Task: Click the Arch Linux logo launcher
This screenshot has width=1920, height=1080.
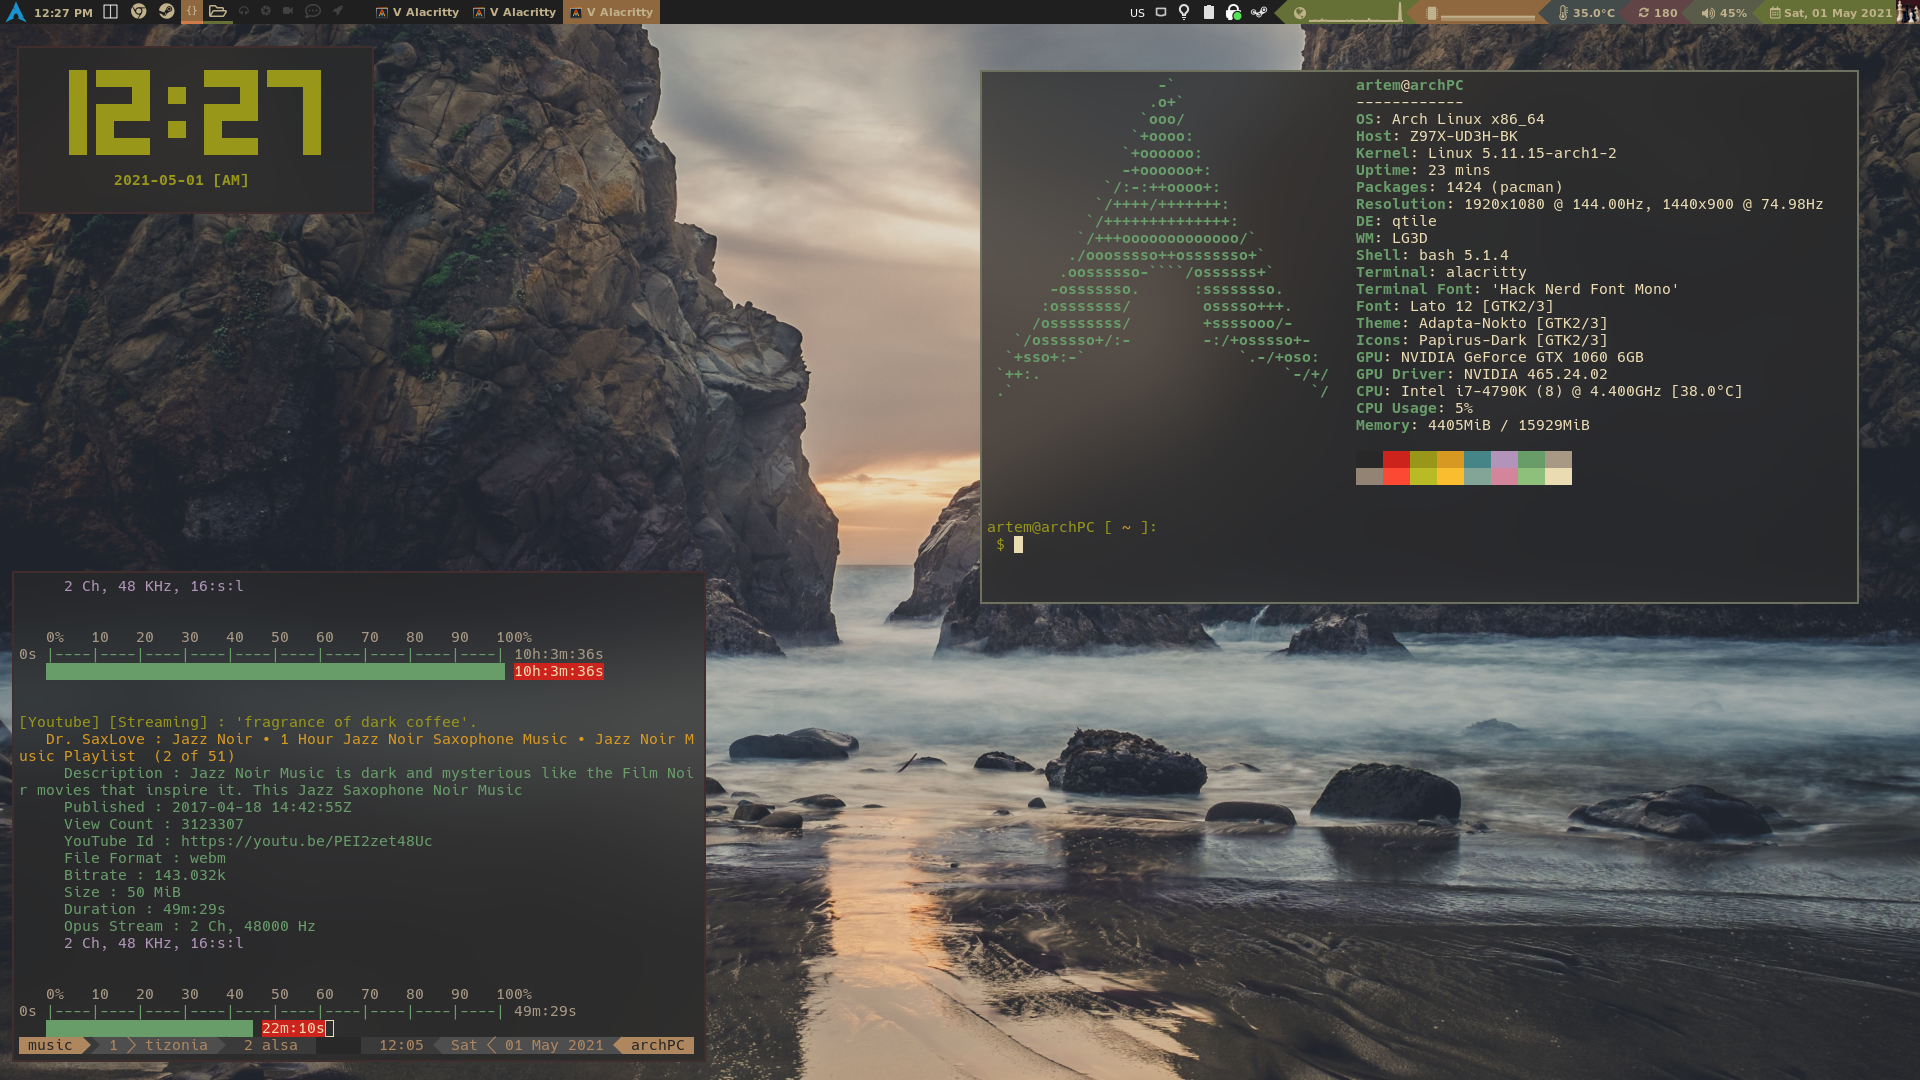Action: point(15,12)
